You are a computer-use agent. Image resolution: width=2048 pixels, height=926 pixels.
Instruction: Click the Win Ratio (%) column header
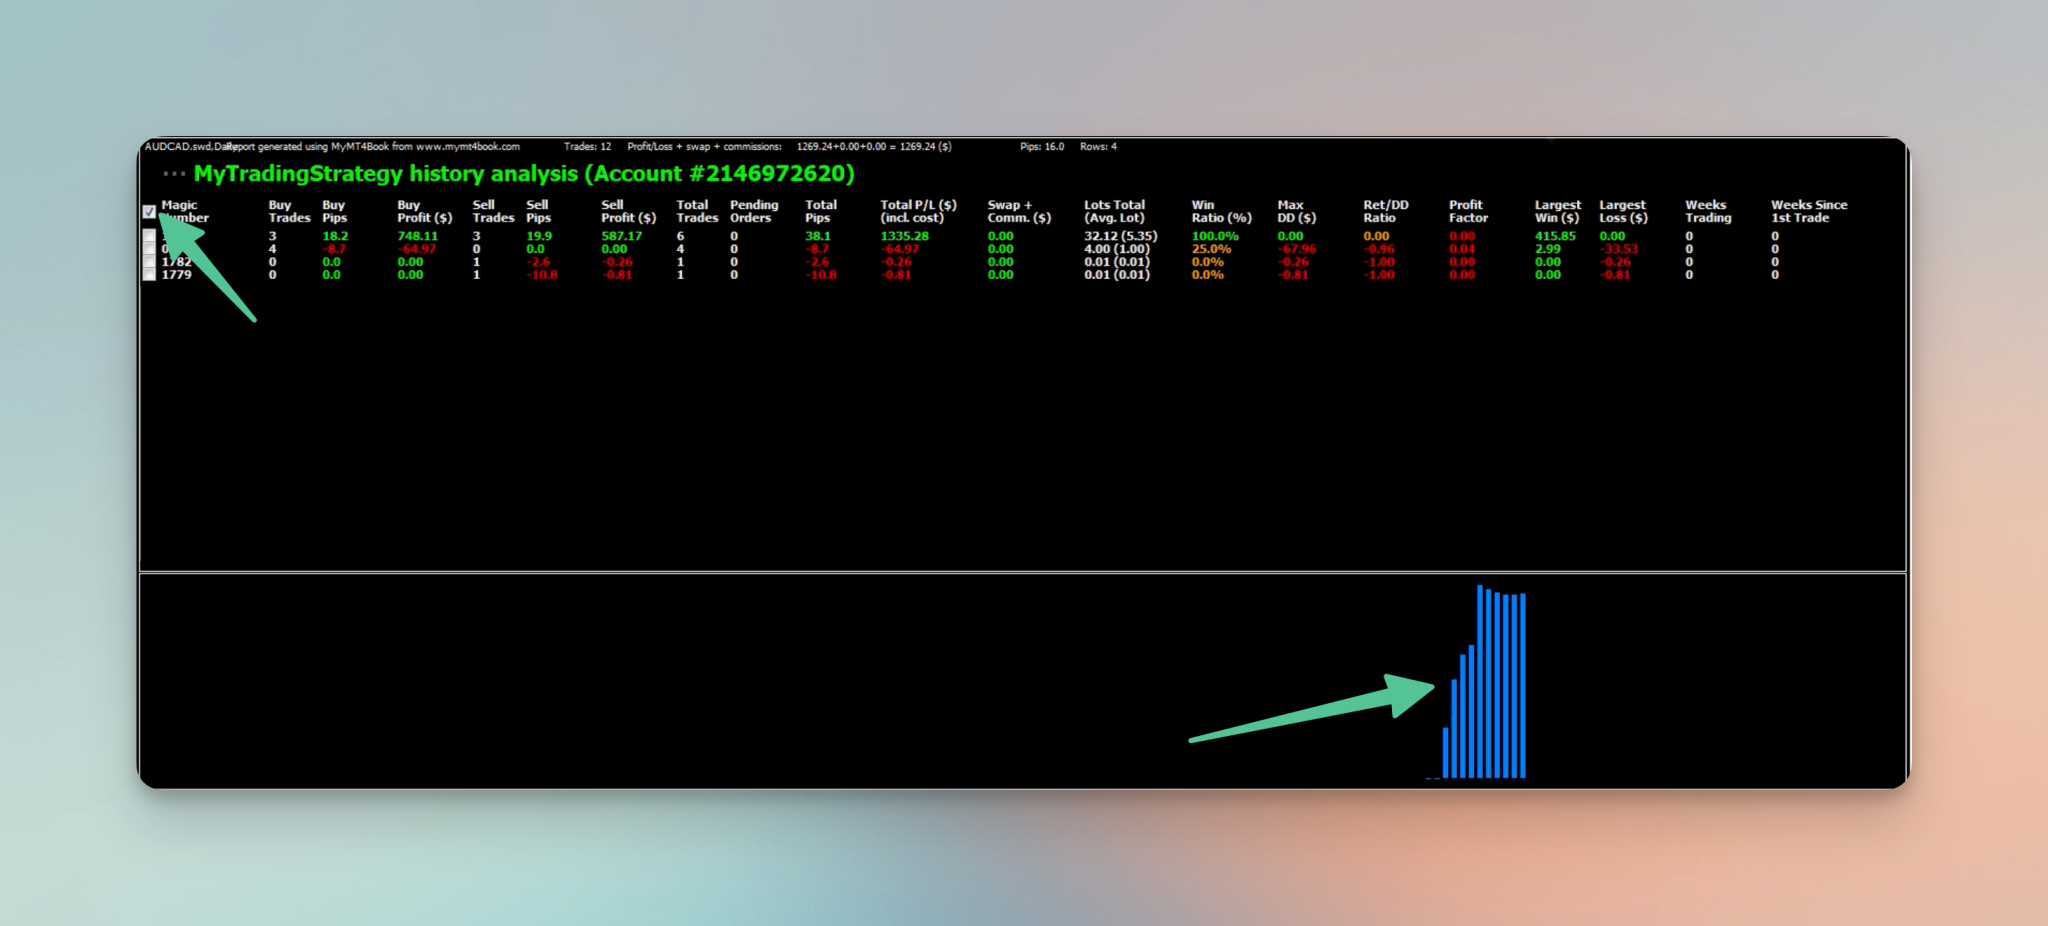1221,211
